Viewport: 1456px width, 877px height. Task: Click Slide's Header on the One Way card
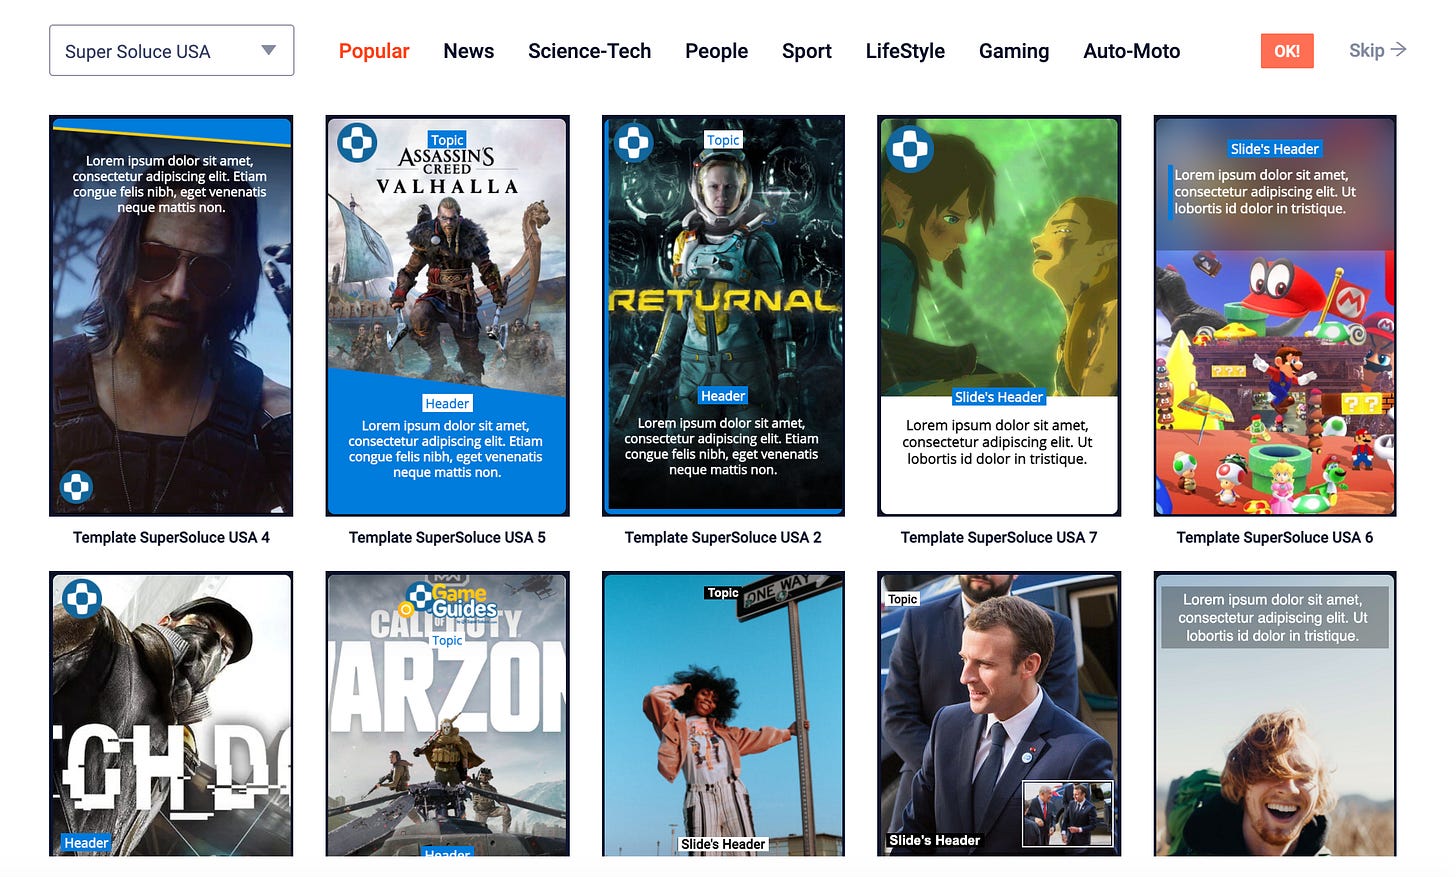click(x=723, y=844)
